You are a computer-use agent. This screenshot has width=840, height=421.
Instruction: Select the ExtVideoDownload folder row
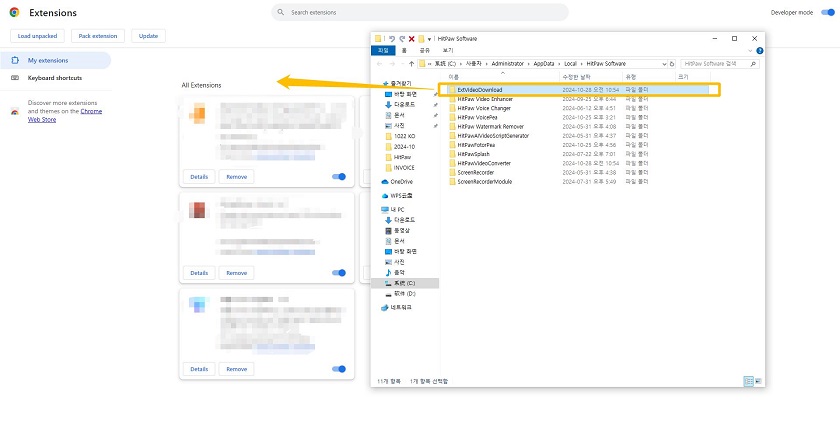click(579, 90)
